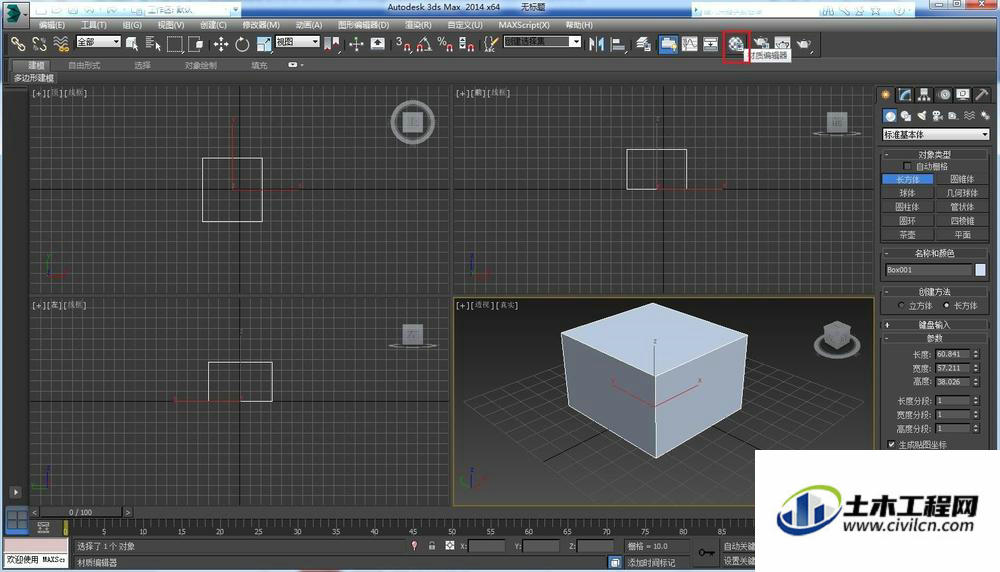Click the Use Pivot Point Center icon
Viewport: 1000px width, 572px height.
click(x=332, y=44)
